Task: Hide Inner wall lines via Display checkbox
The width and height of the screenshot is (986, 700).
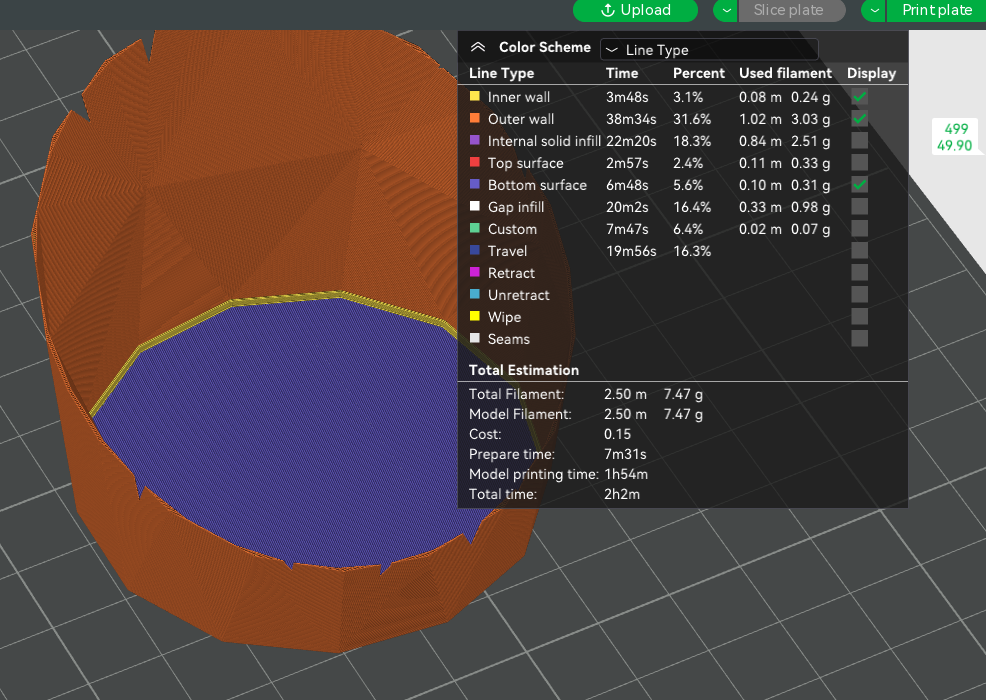Action: 859,97
